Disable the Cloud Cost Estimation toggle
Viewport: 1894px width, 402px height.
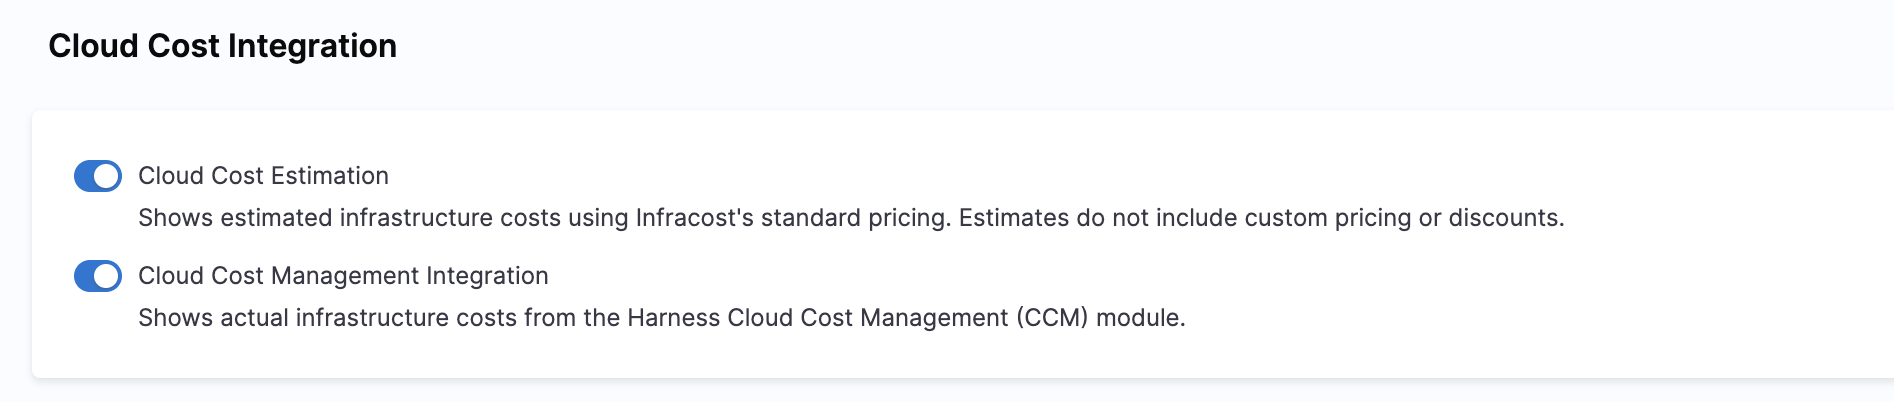tap(98, 176)
